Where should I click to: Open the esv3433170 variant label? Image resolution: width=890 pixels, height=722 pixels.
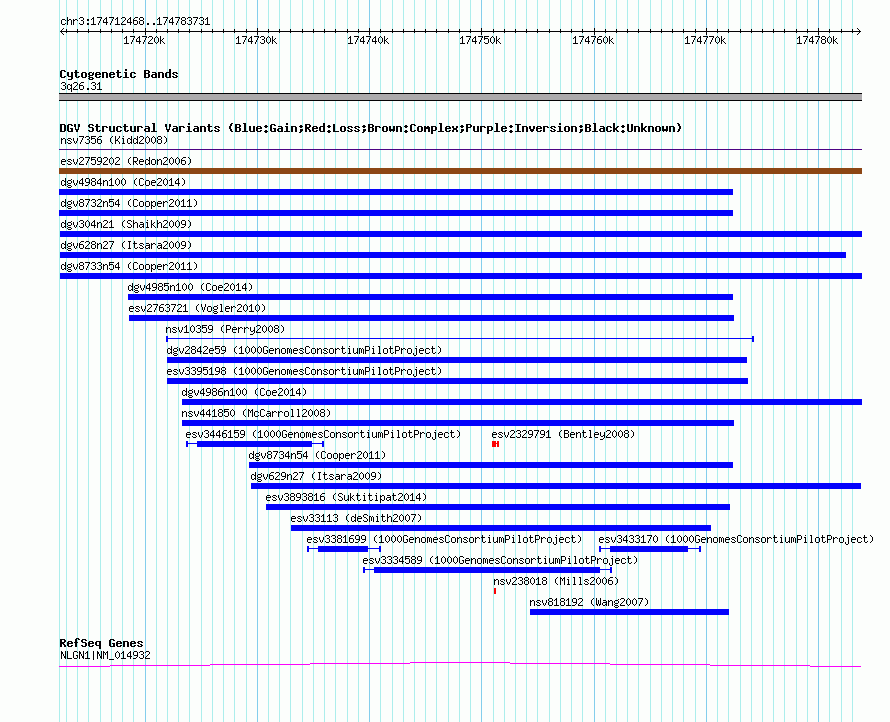[736, 539]
